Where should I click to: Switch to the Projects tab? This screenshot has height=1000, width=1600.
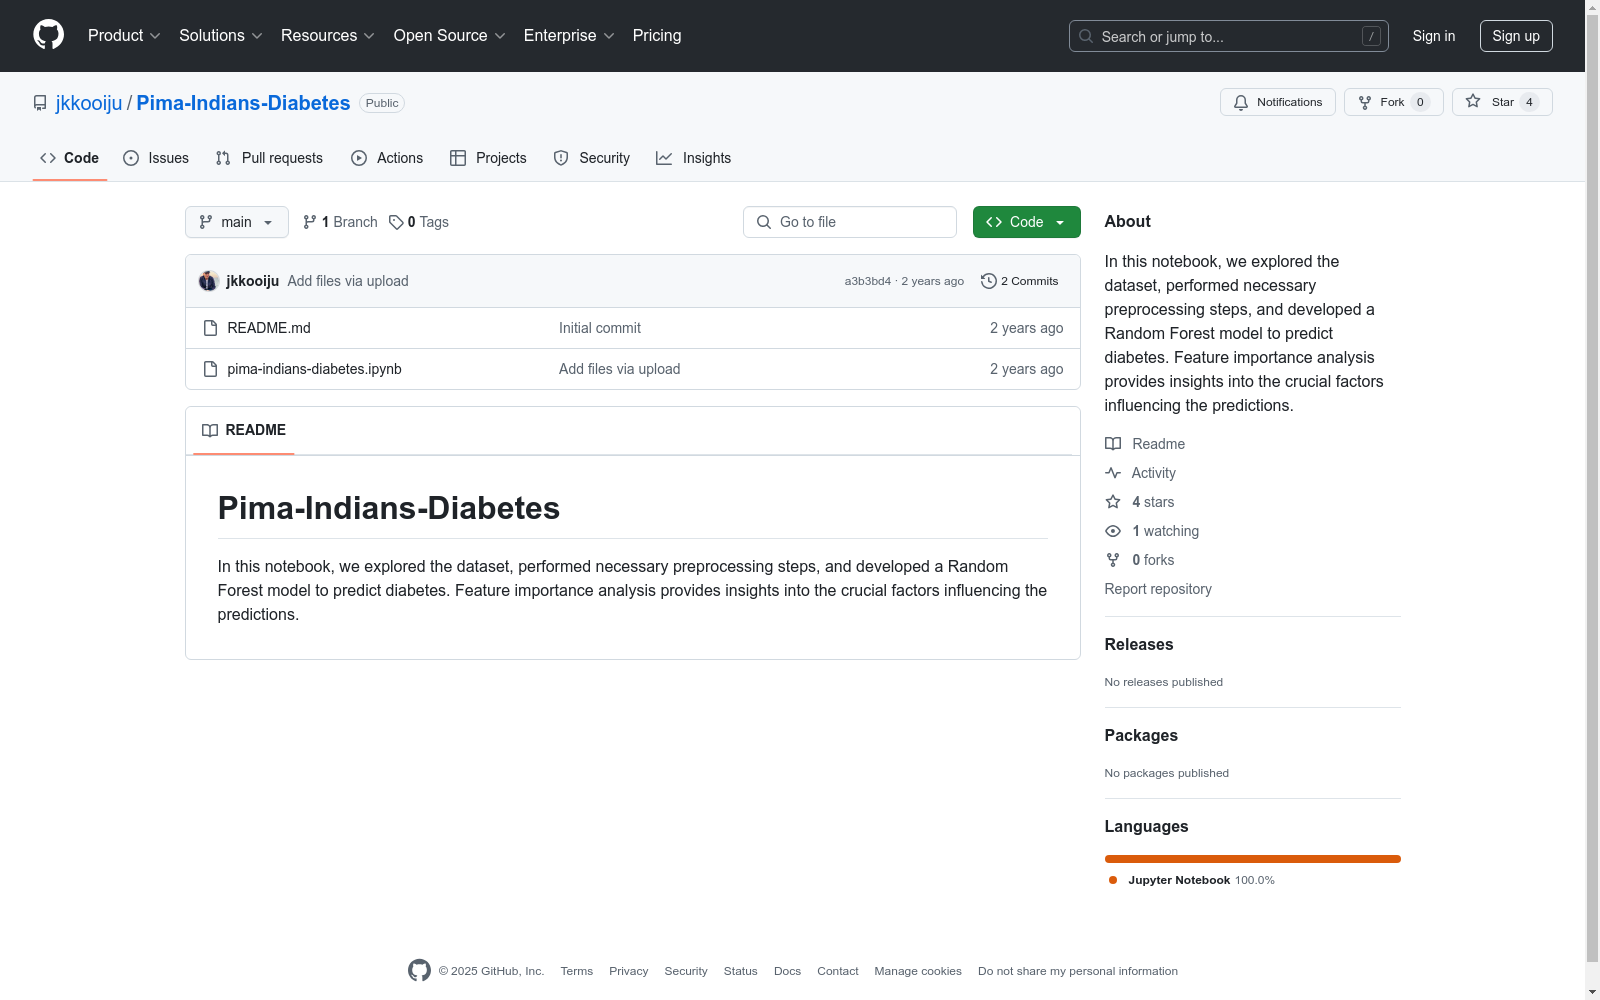pyautogui.click(x=488, y=158)
